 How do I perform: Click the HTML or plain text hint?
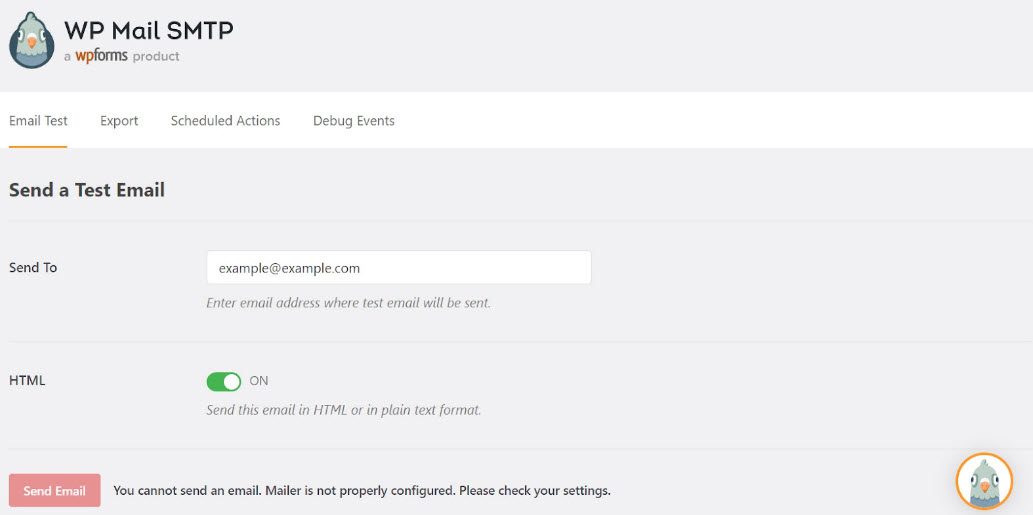point(344,410)
